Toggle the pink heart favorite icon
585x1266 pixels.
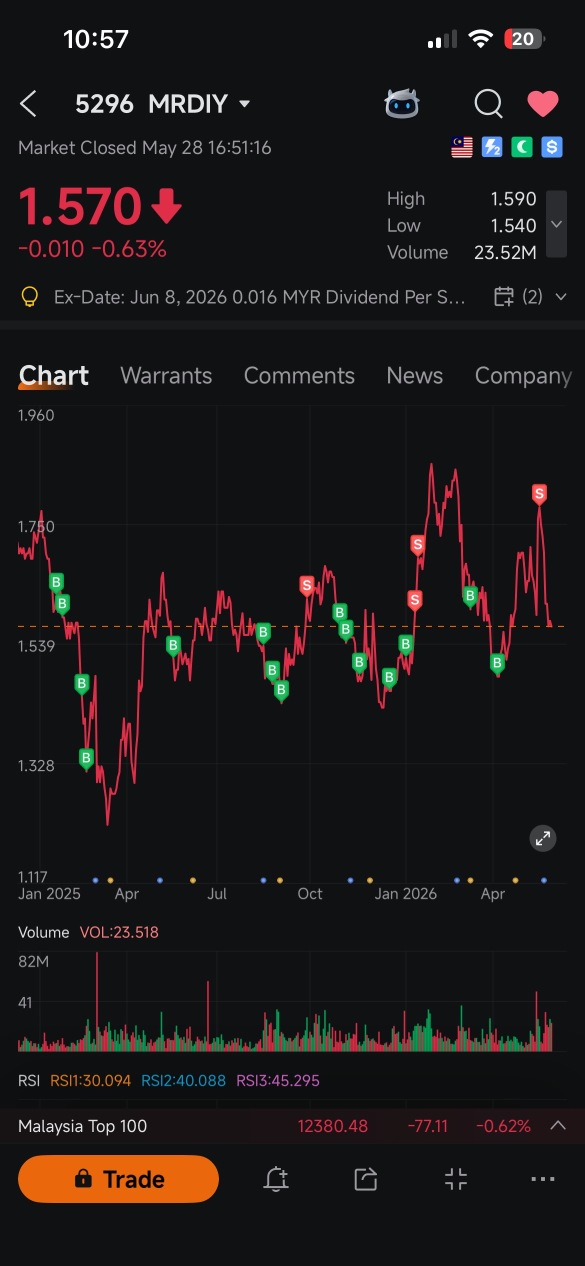(x=543, y=104)
